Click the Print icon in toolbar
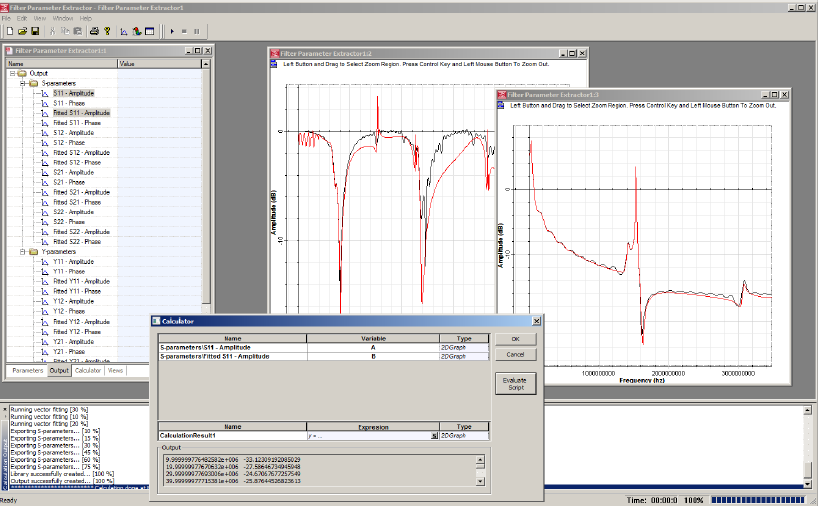818x507 pixels. point(93,31)
